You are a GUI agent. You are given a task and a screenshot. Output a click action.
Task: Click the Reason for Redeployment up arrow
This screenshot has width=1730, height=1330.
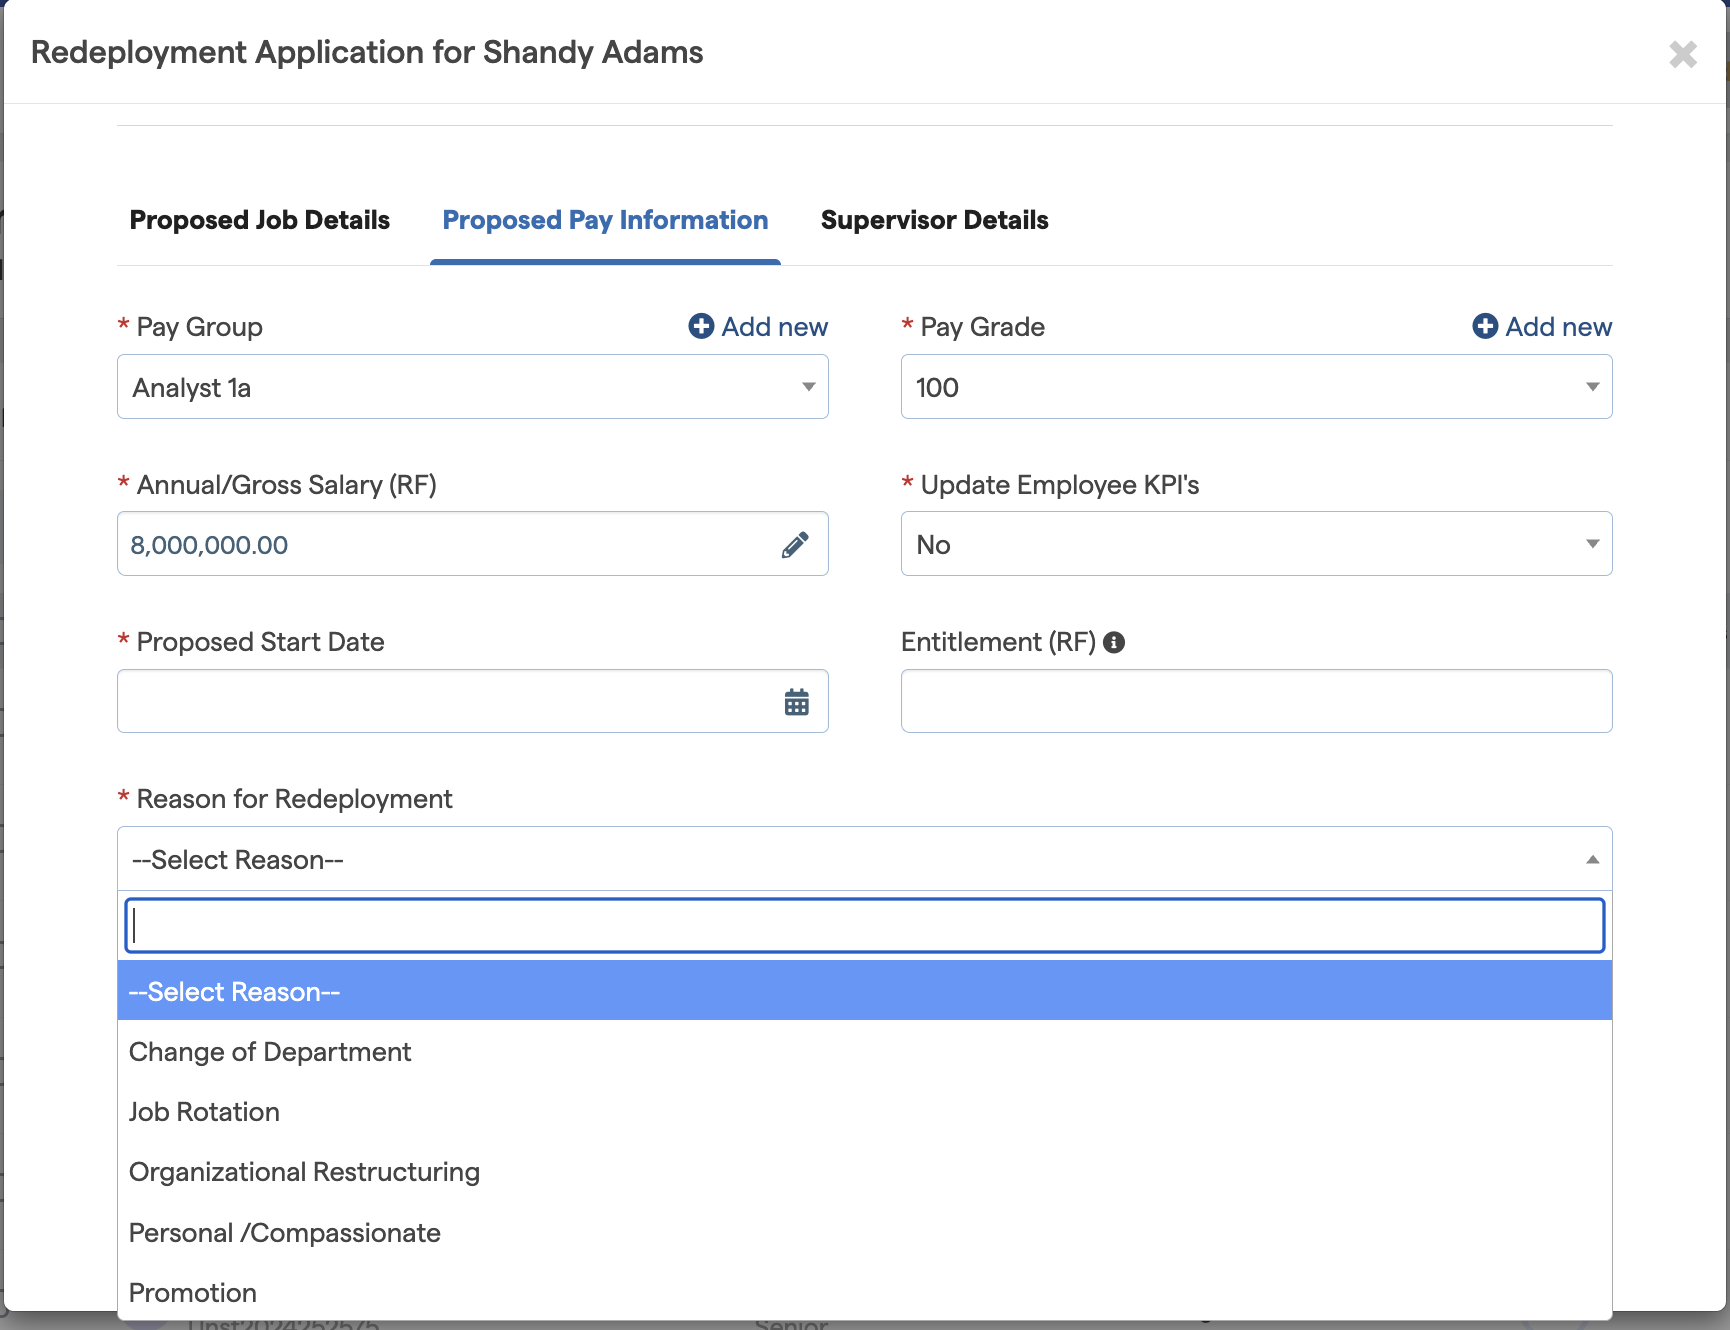1592,860
